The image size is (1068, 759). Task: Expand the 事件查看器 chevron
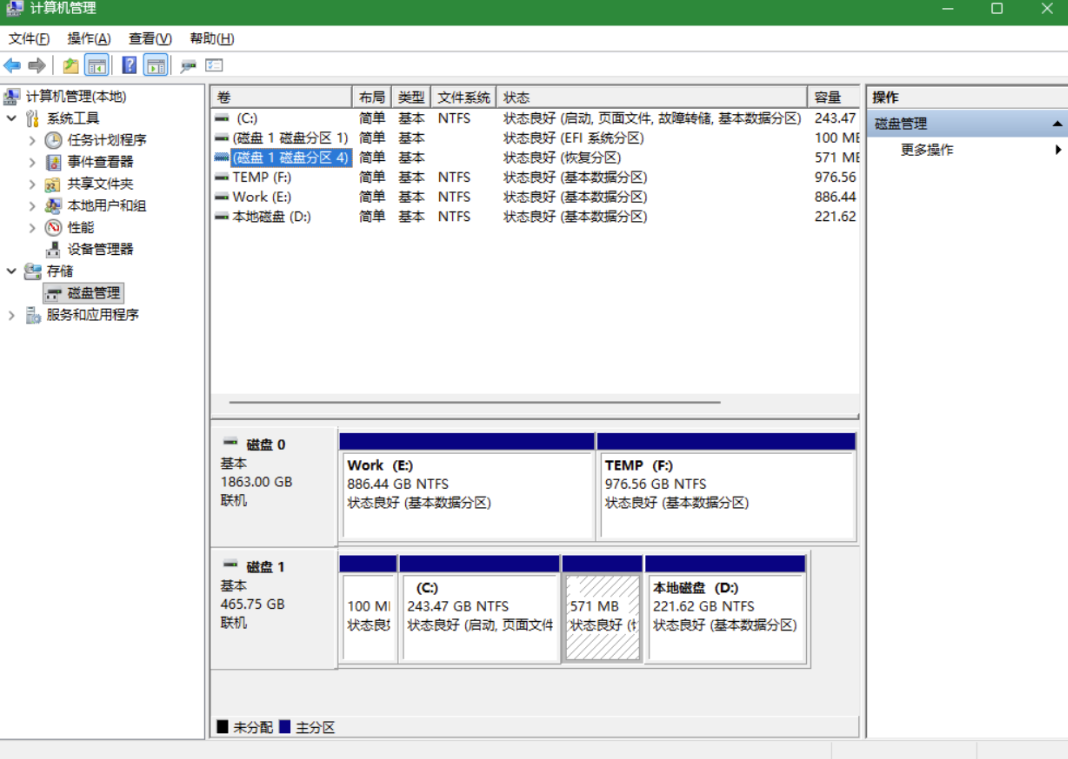pos(32,163)
